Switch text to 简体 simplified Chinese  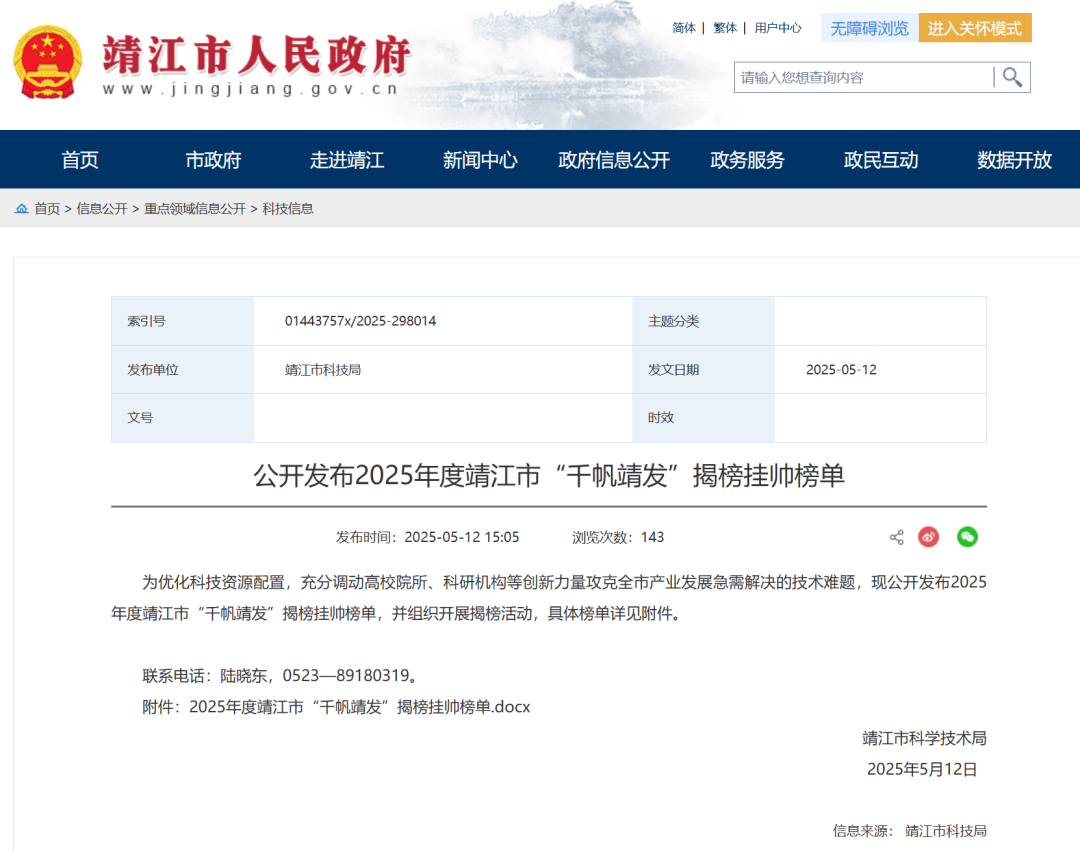[683, 27]
